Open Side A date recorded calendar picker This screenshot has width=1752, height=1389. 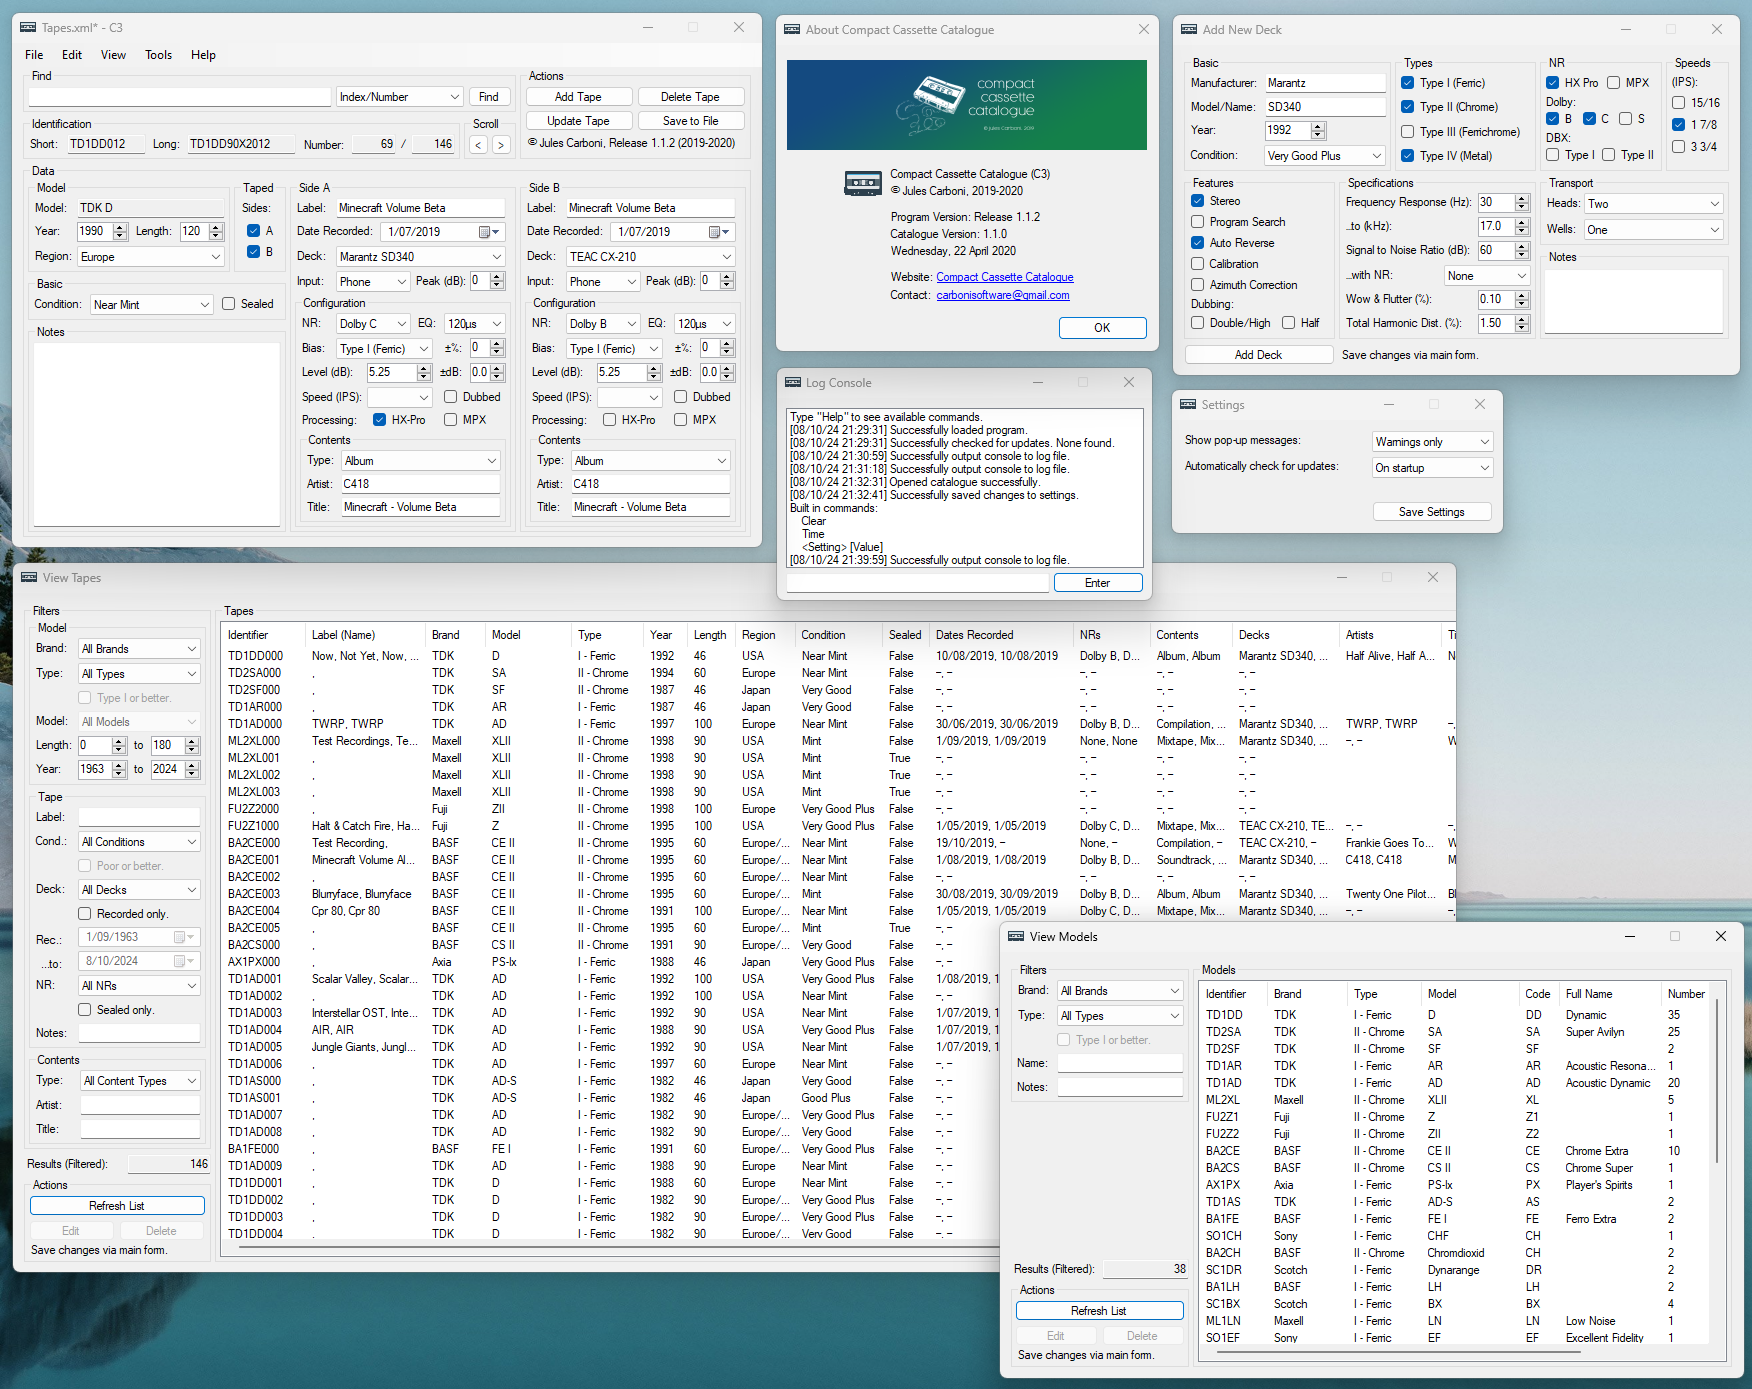(x=489, y=232)
